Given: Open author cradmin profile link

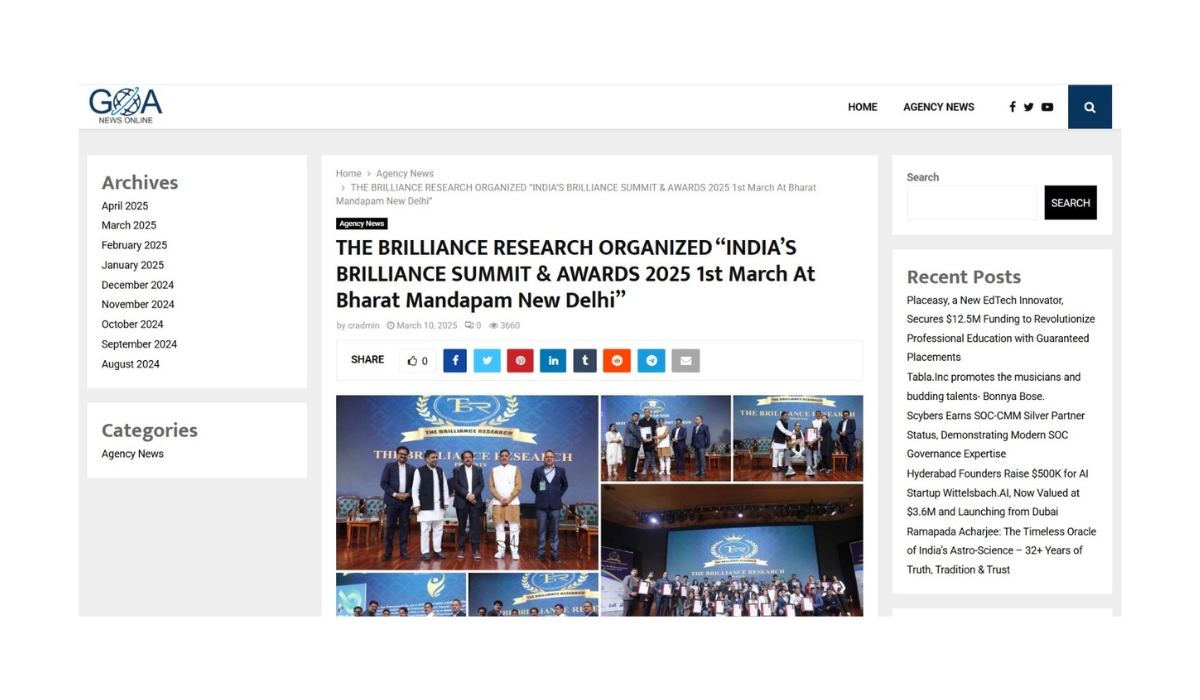Looking at the screenshot, I should (x=364, y=326).
